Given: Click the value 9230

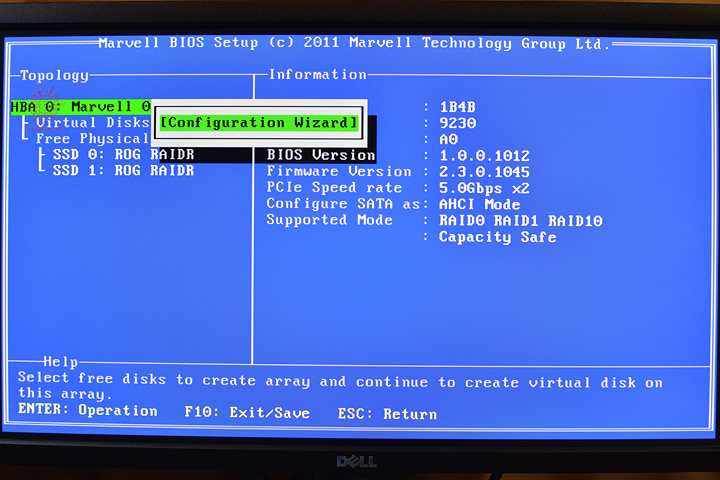Looking at the screenshot, I should [457, 123].
